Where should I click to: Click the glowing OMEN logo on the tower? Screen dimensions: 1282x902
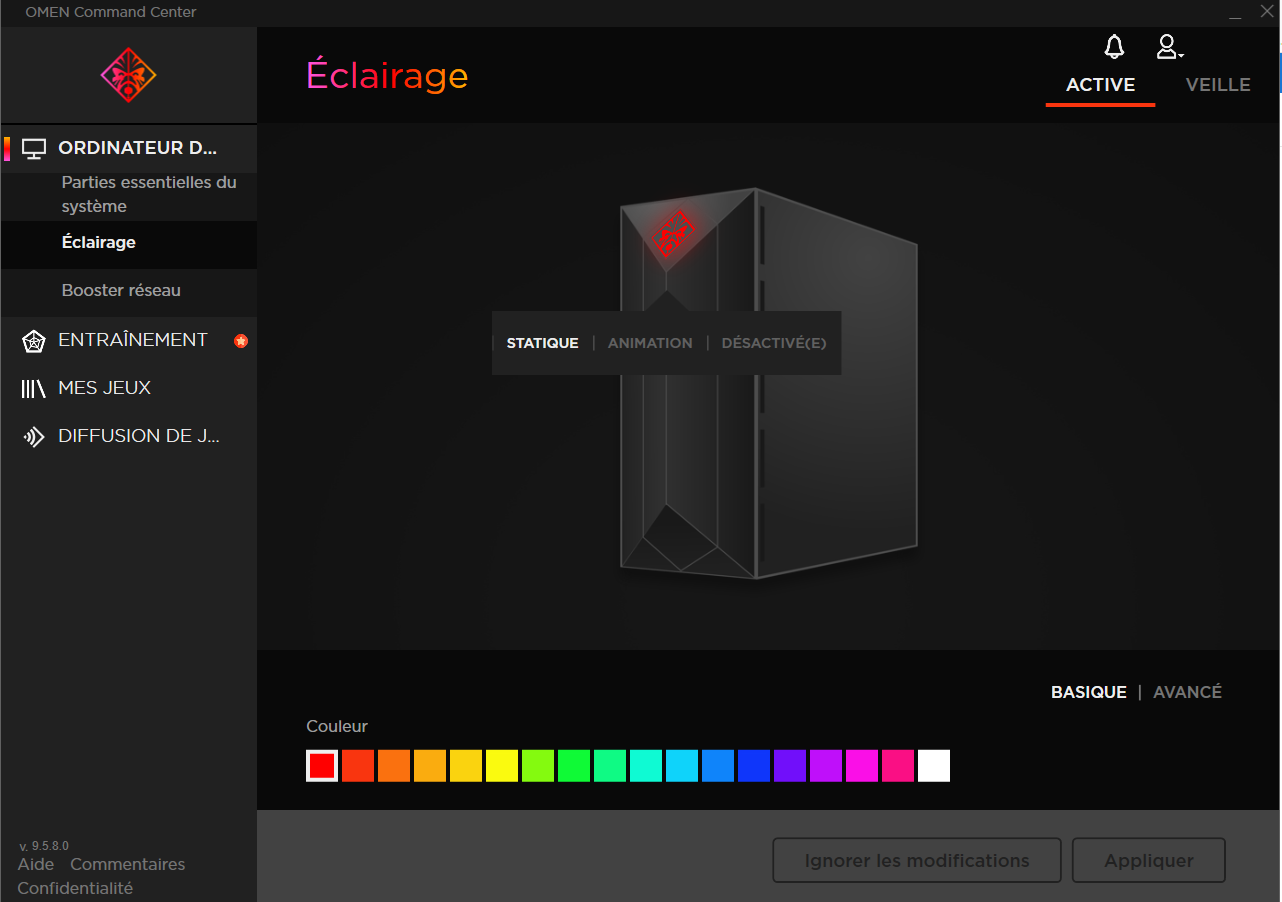pos(674,233)
